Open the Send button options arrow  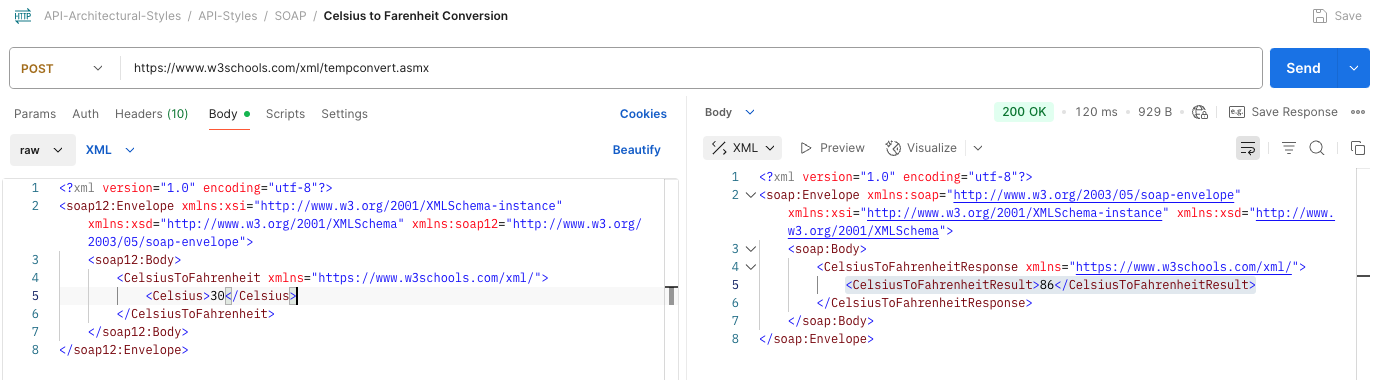tap(1353, 68)
